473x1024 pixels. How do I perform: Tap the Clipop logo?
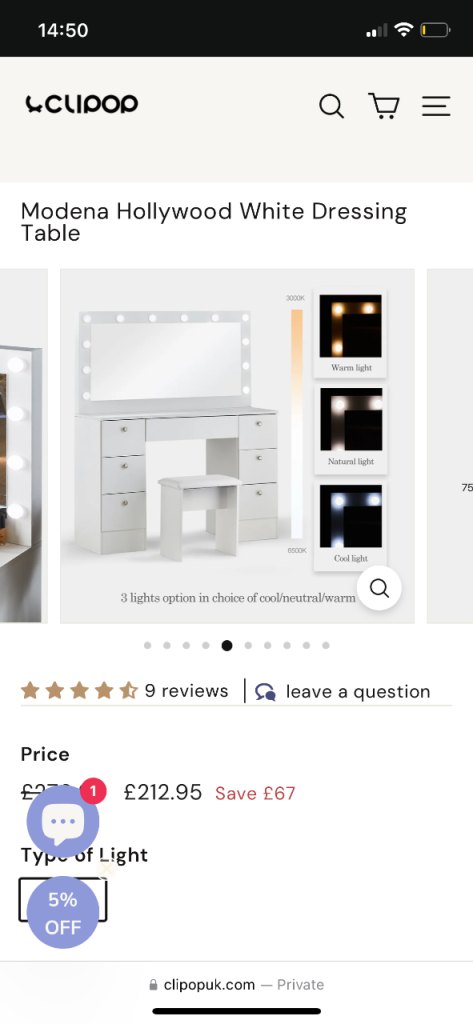82,104
